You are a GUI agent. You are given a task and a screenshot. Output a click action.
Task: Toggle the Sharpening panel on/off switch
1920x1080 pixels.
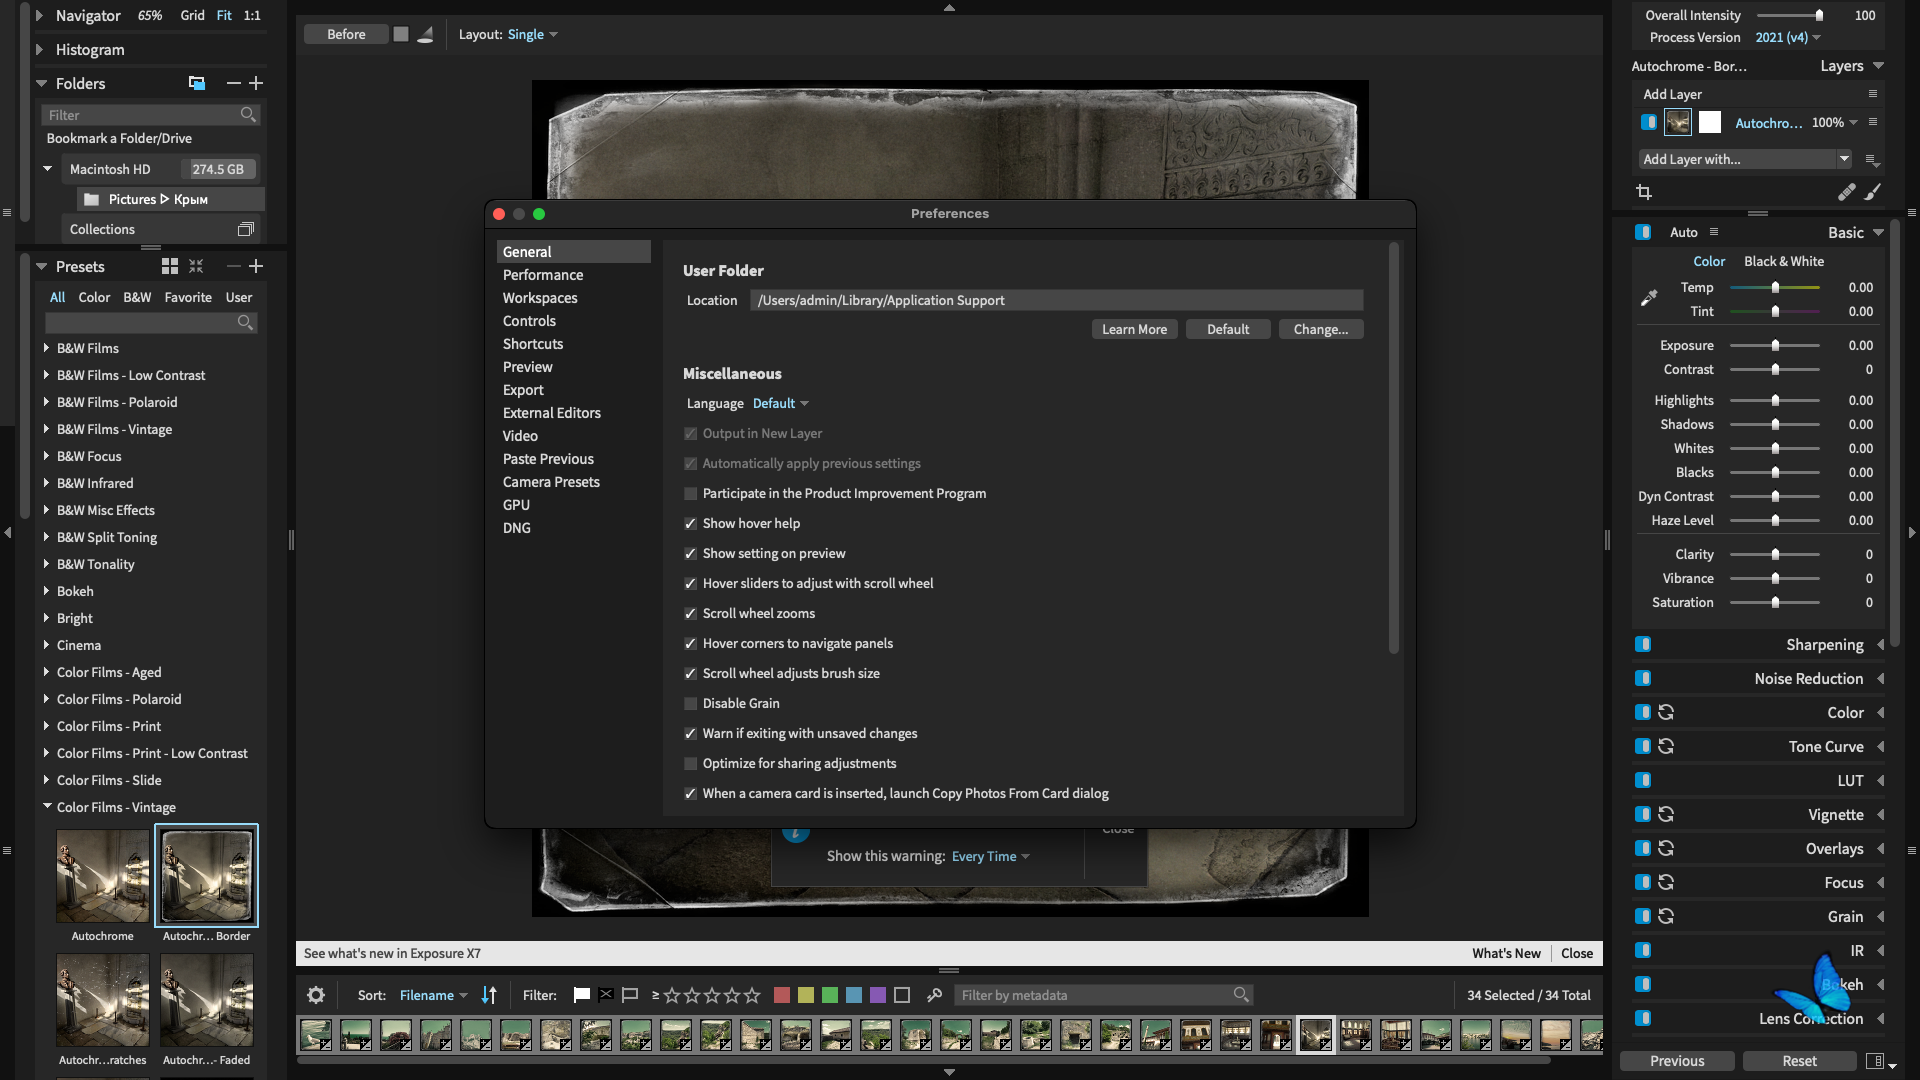(x=1643, y=644)
